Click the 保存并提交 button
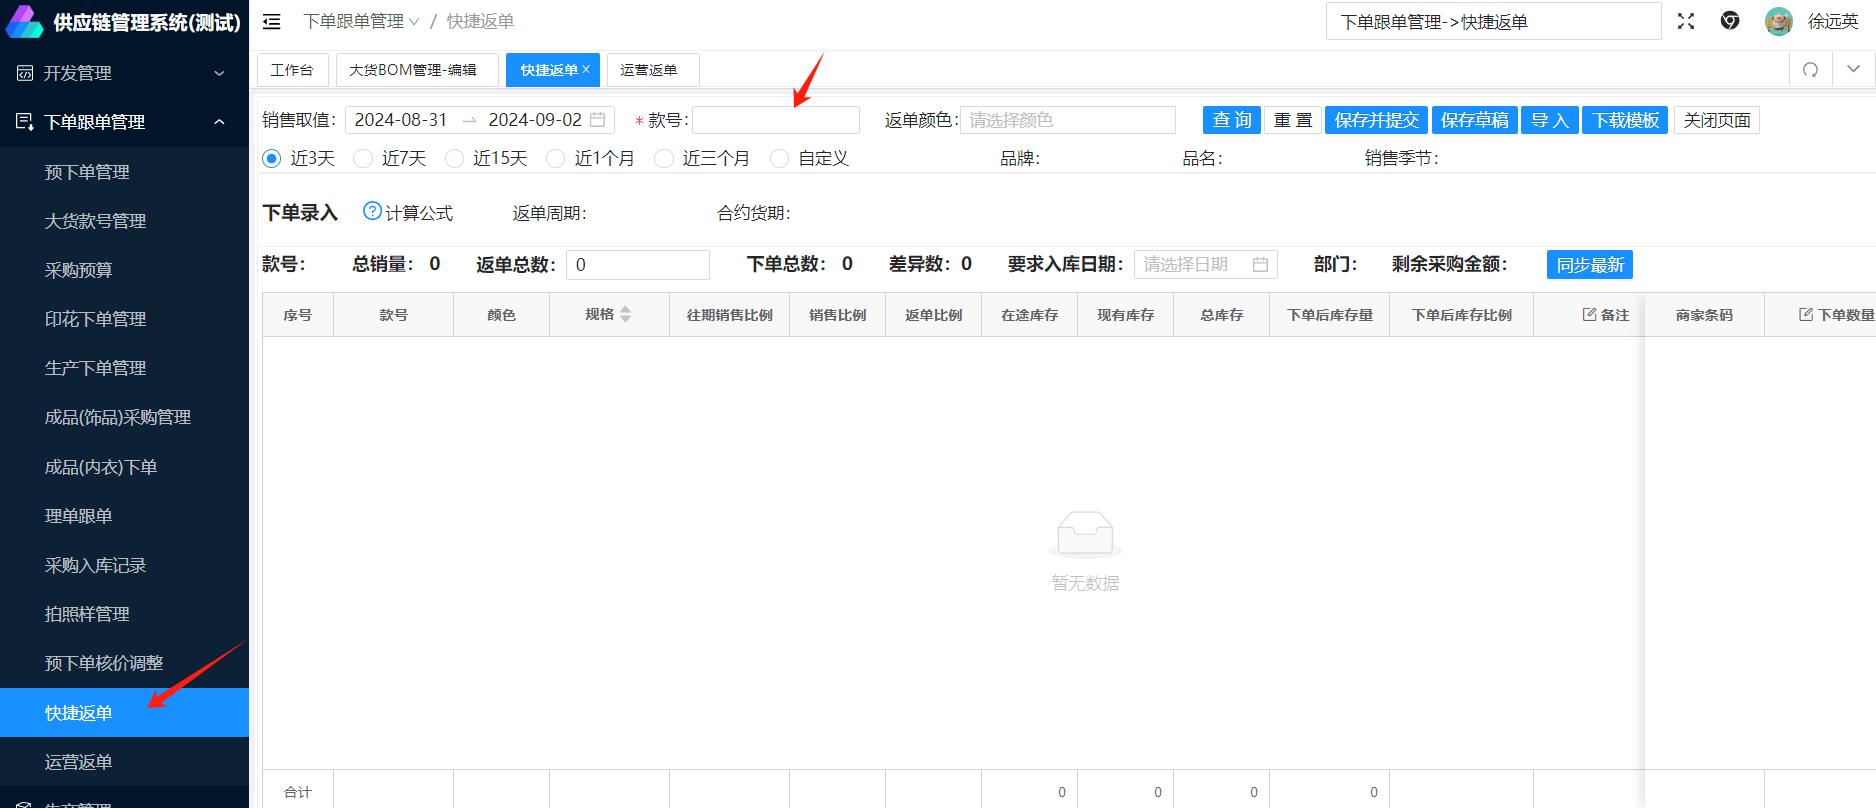Screen dimensions: 1876x808 click(x=1376, y=120)
